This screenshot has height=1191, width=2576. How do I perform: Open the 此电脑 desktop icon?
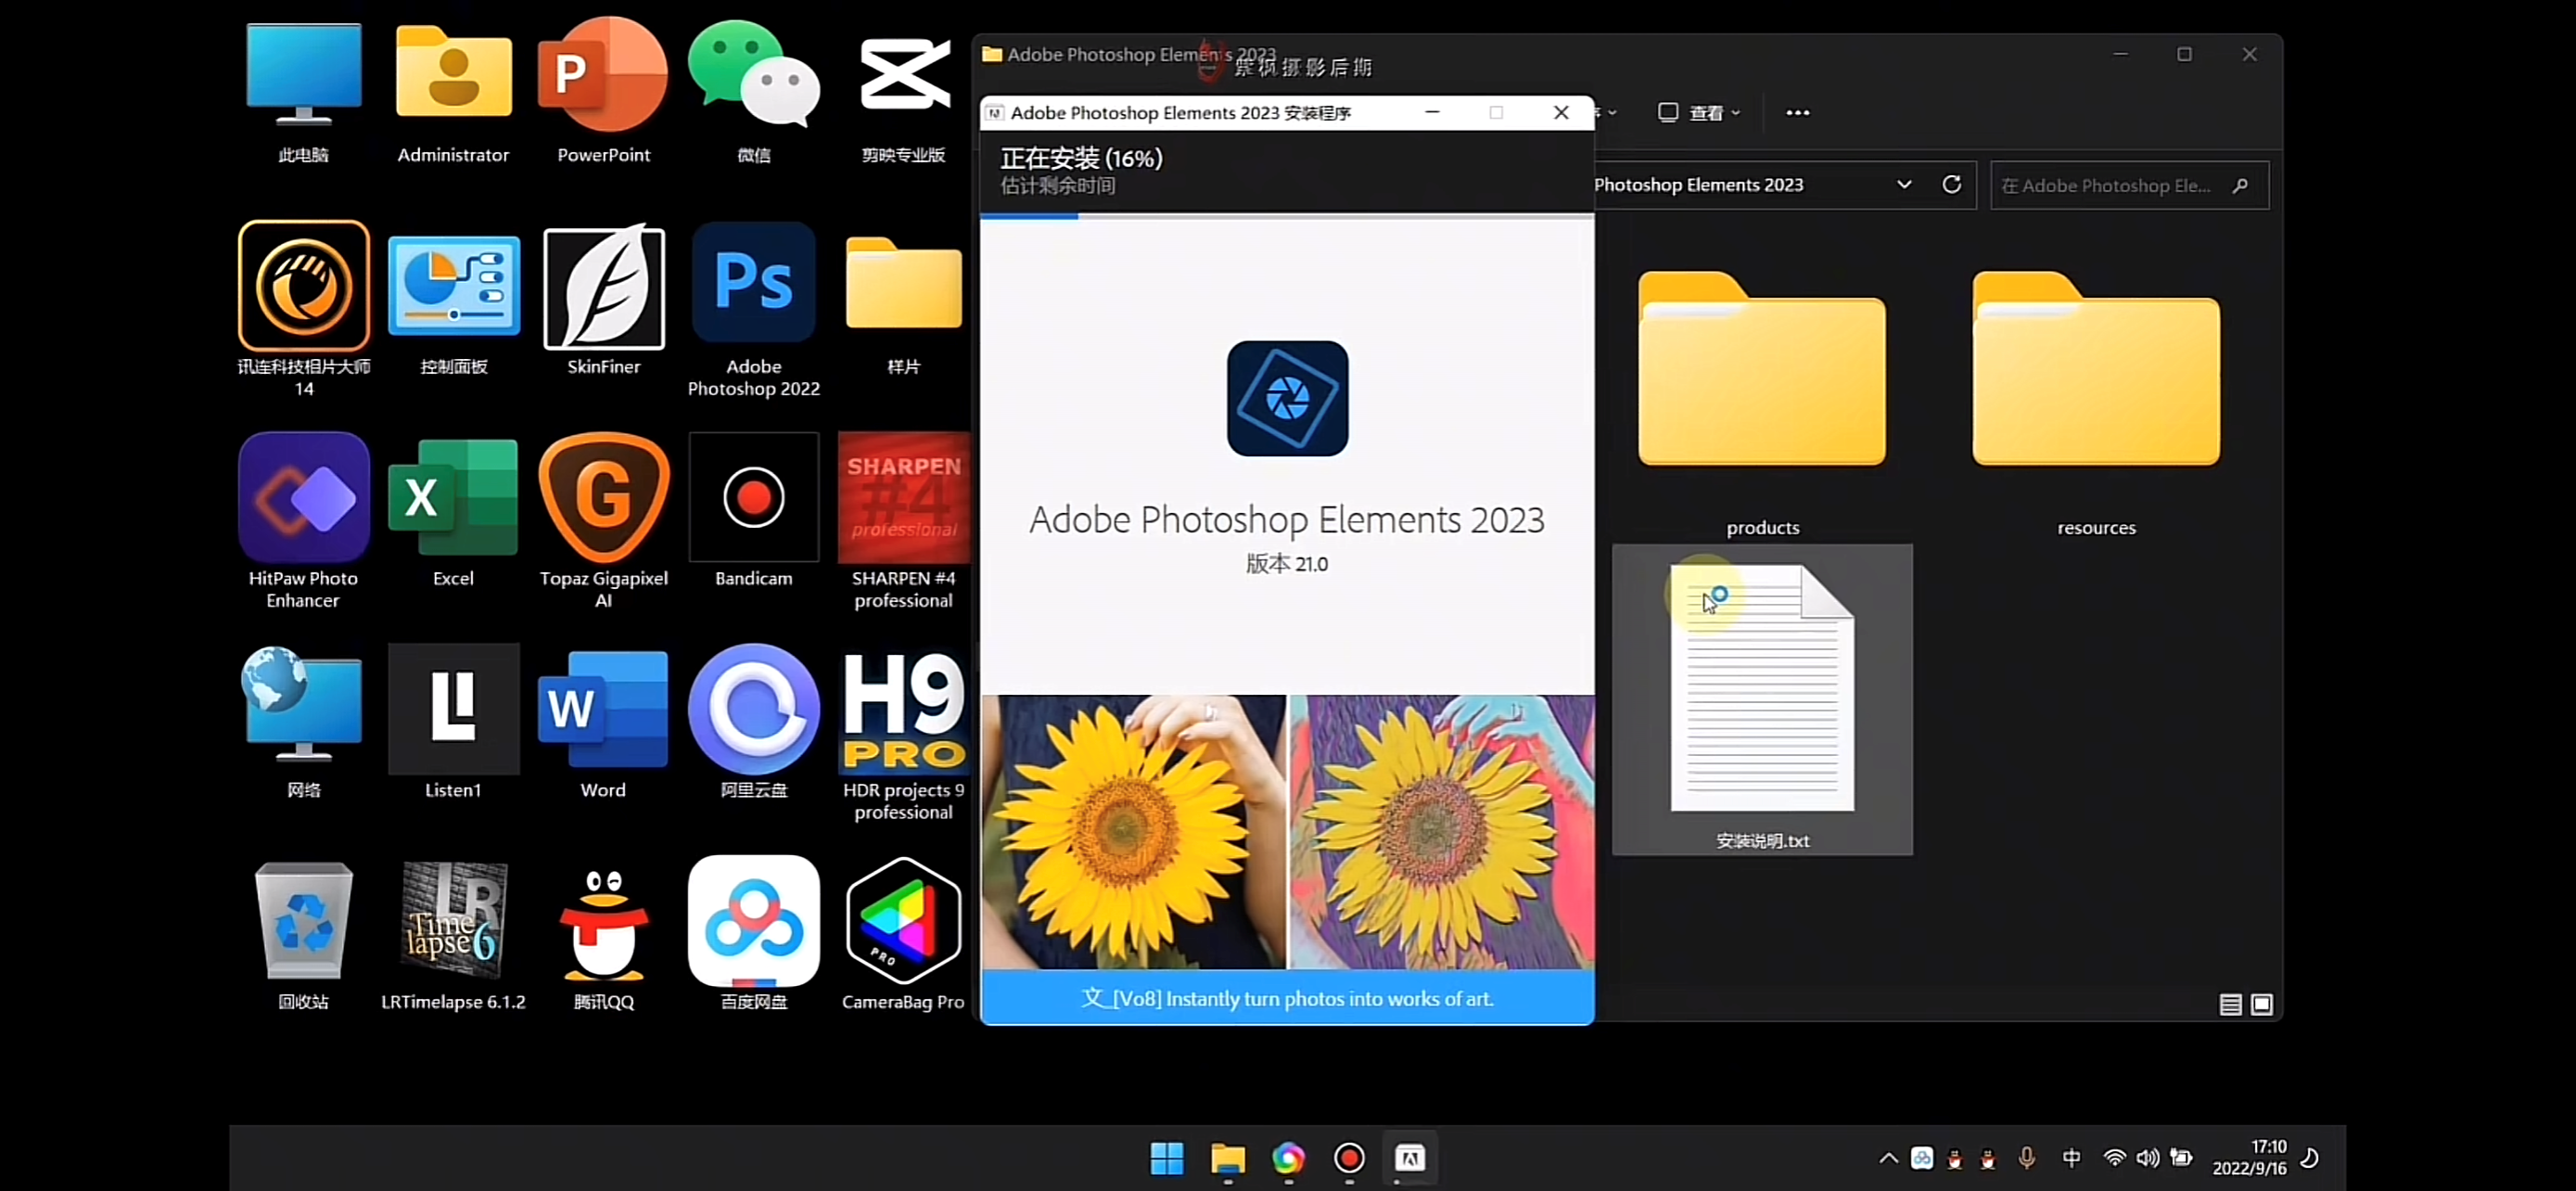tap(303, 92)
